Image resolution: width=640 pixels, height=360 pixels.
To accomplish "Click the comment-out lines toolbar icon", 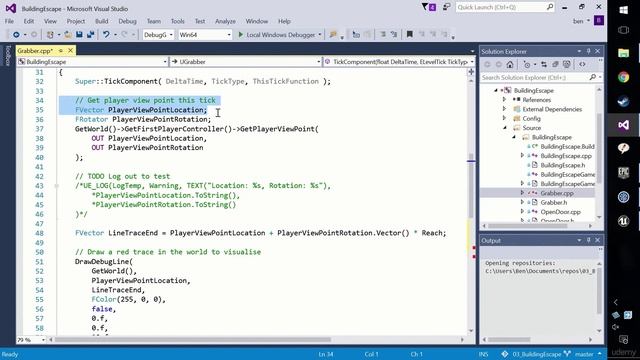I will (x=383, y=35).
